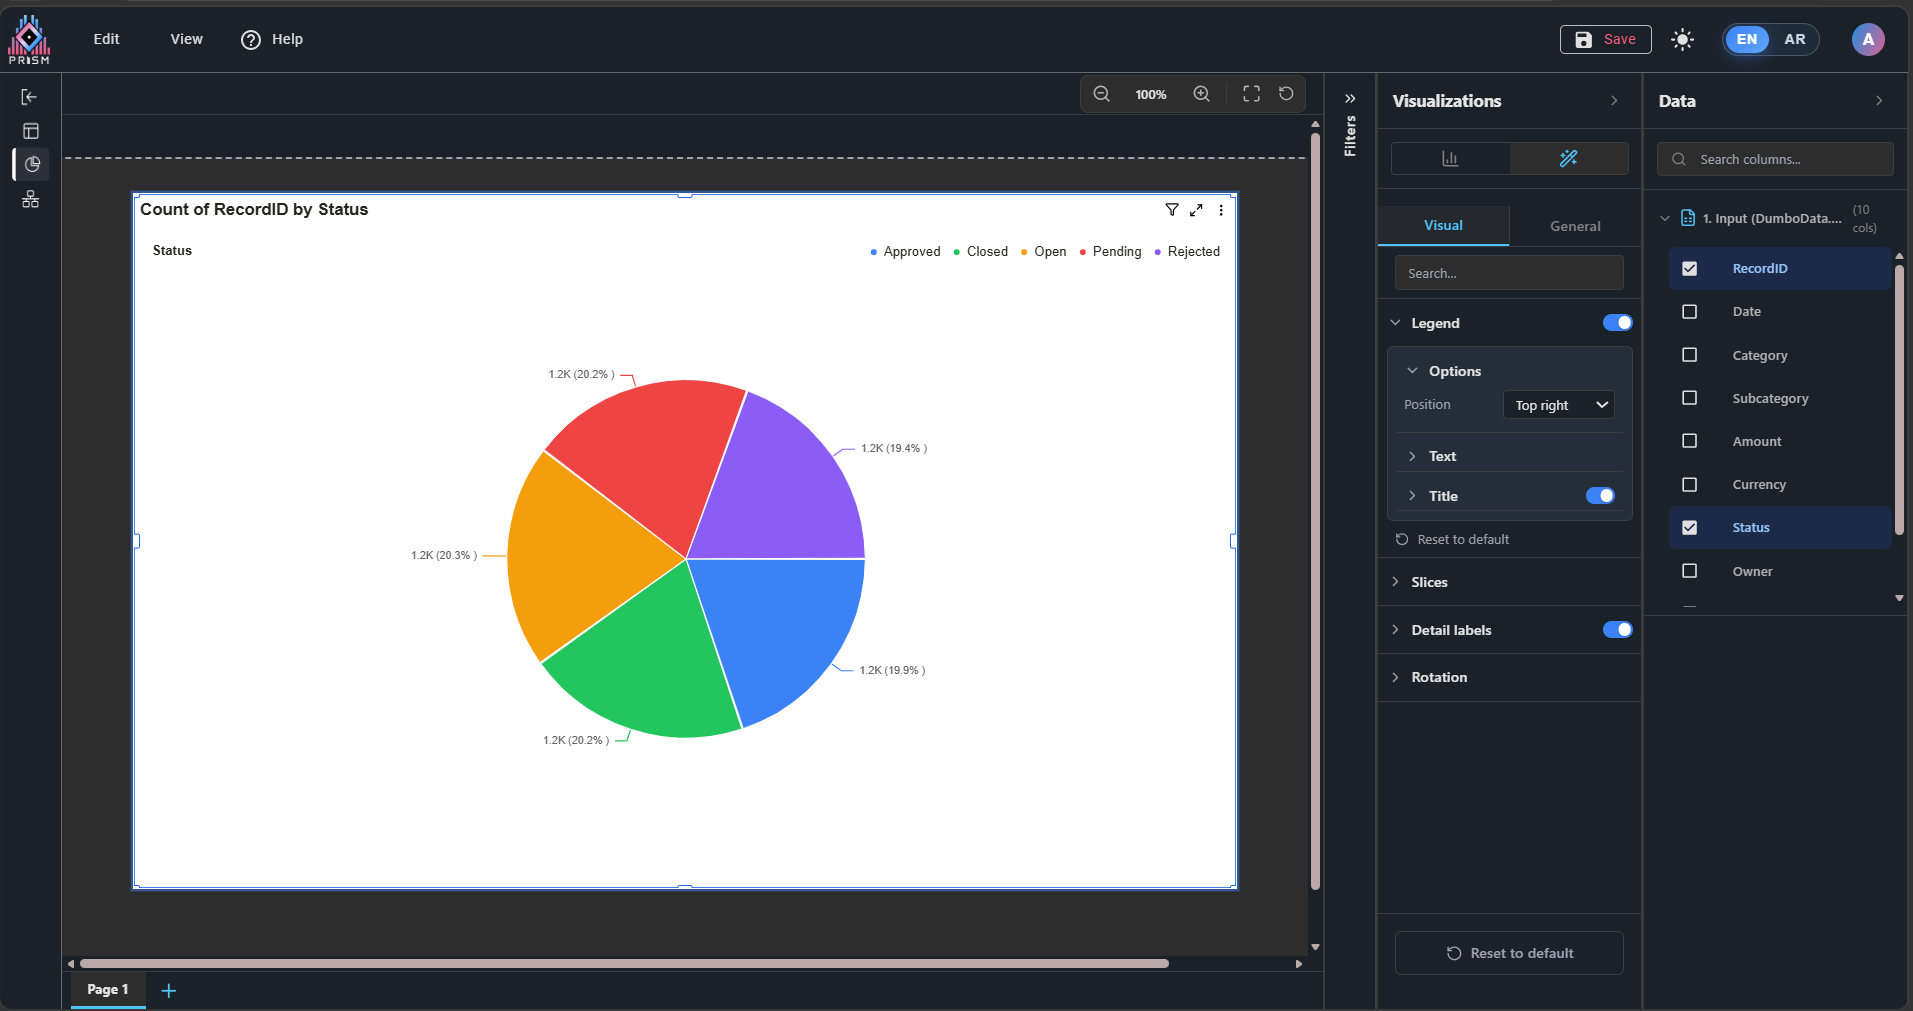1913x1011 pixels.
Task: Open the format visual wand tab
Action: point(1568,158)
